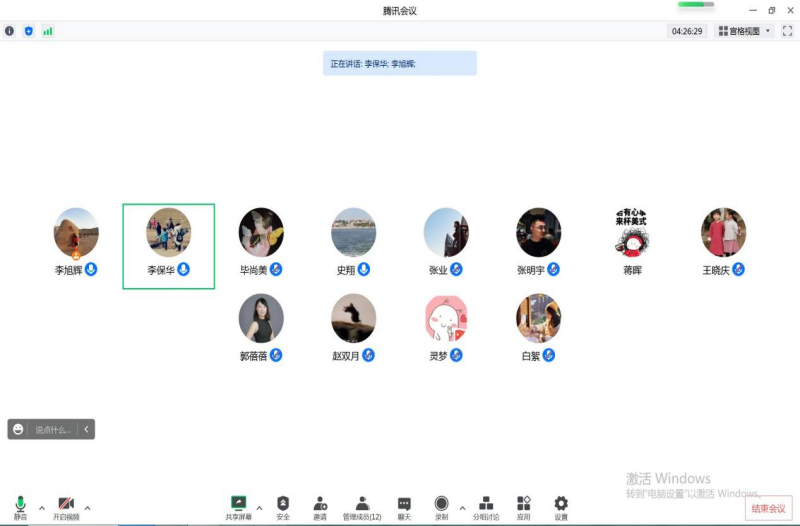
Task: Open the Settings gear icon
Action: click(561, 508)
